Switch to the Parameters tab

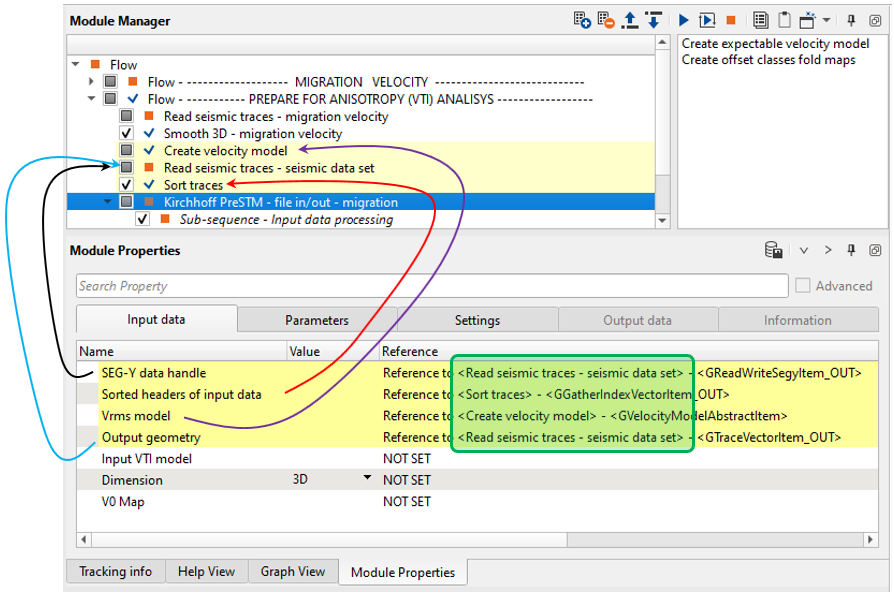pos(317,320)
